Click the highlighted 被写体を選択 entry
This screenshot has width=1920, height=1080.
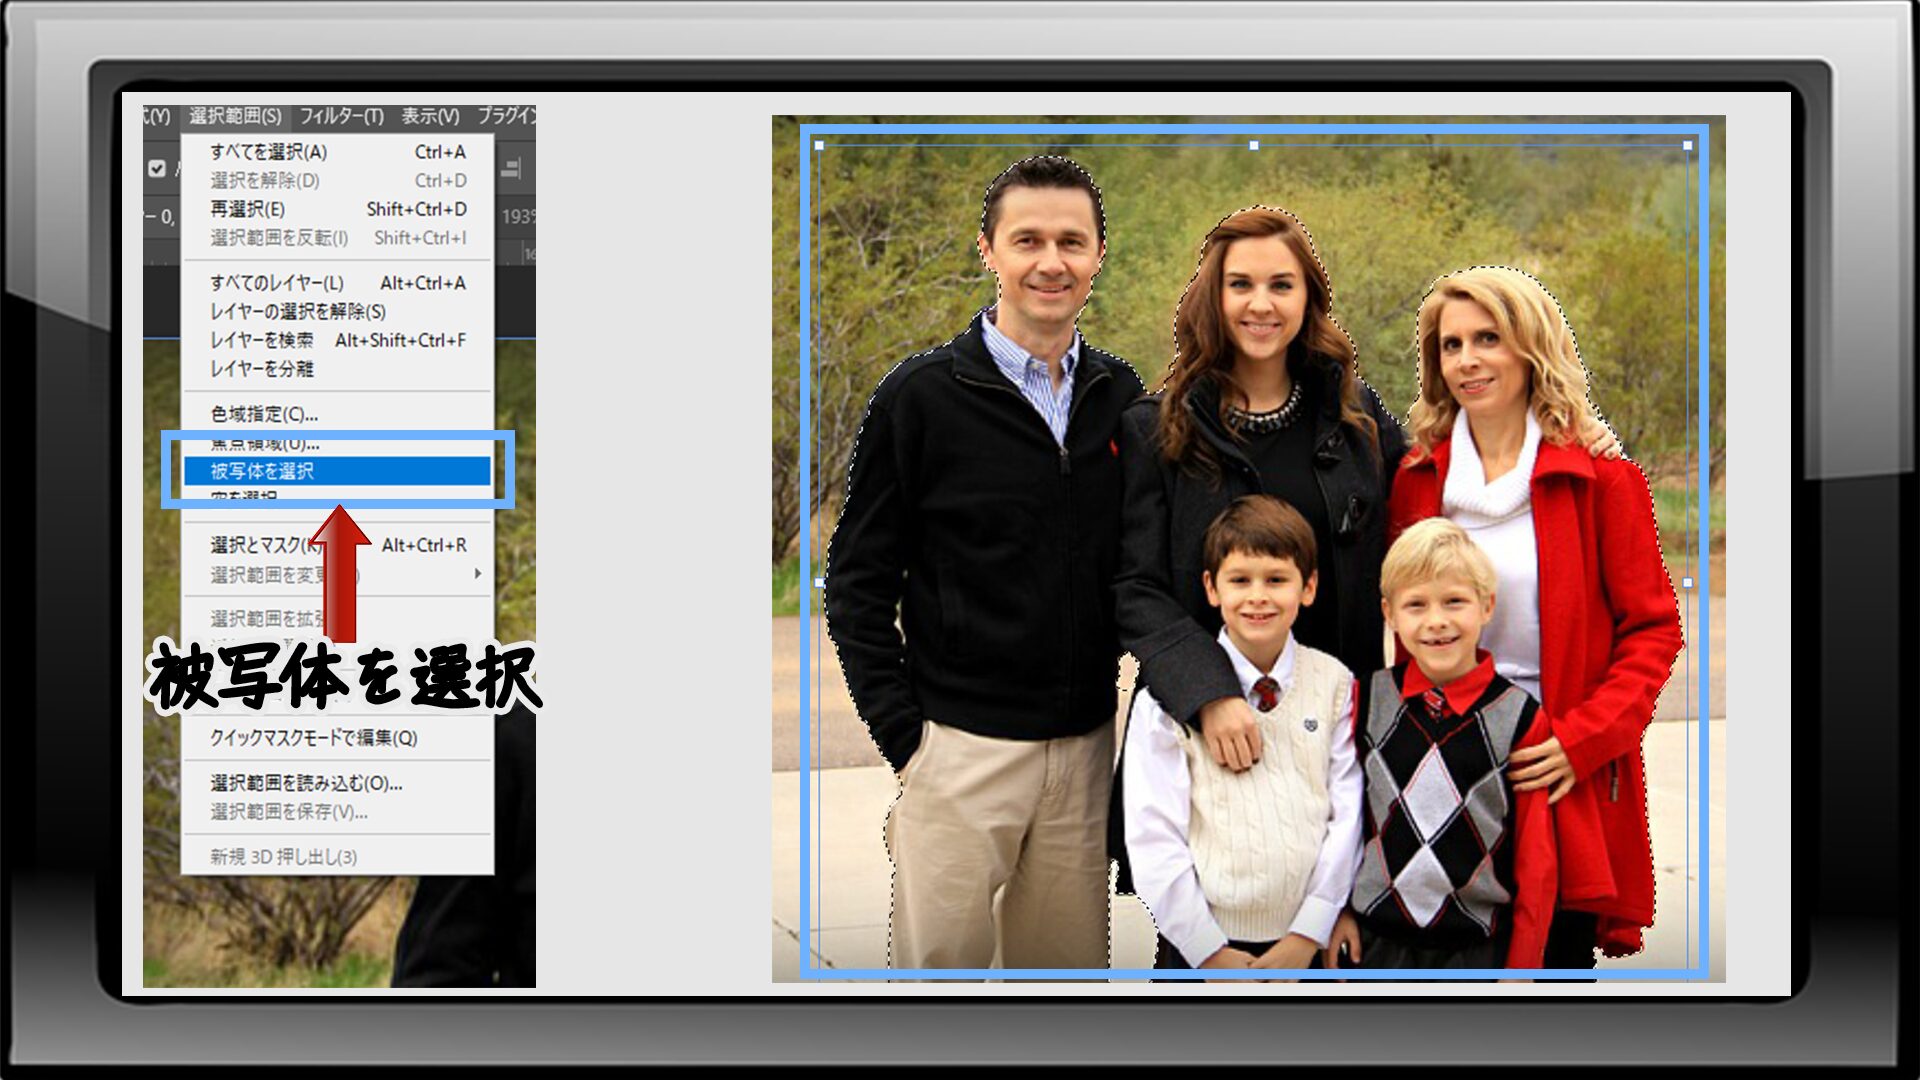pos(338,471)
